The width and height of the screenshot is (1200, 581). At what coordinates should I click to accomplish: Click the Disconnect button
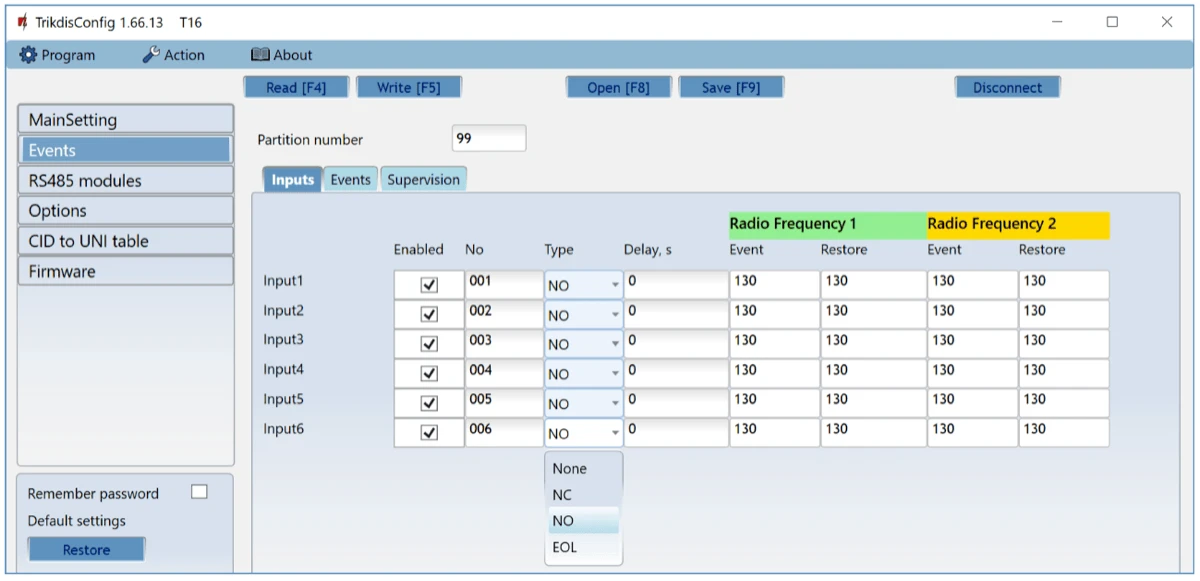[1007, 88]
